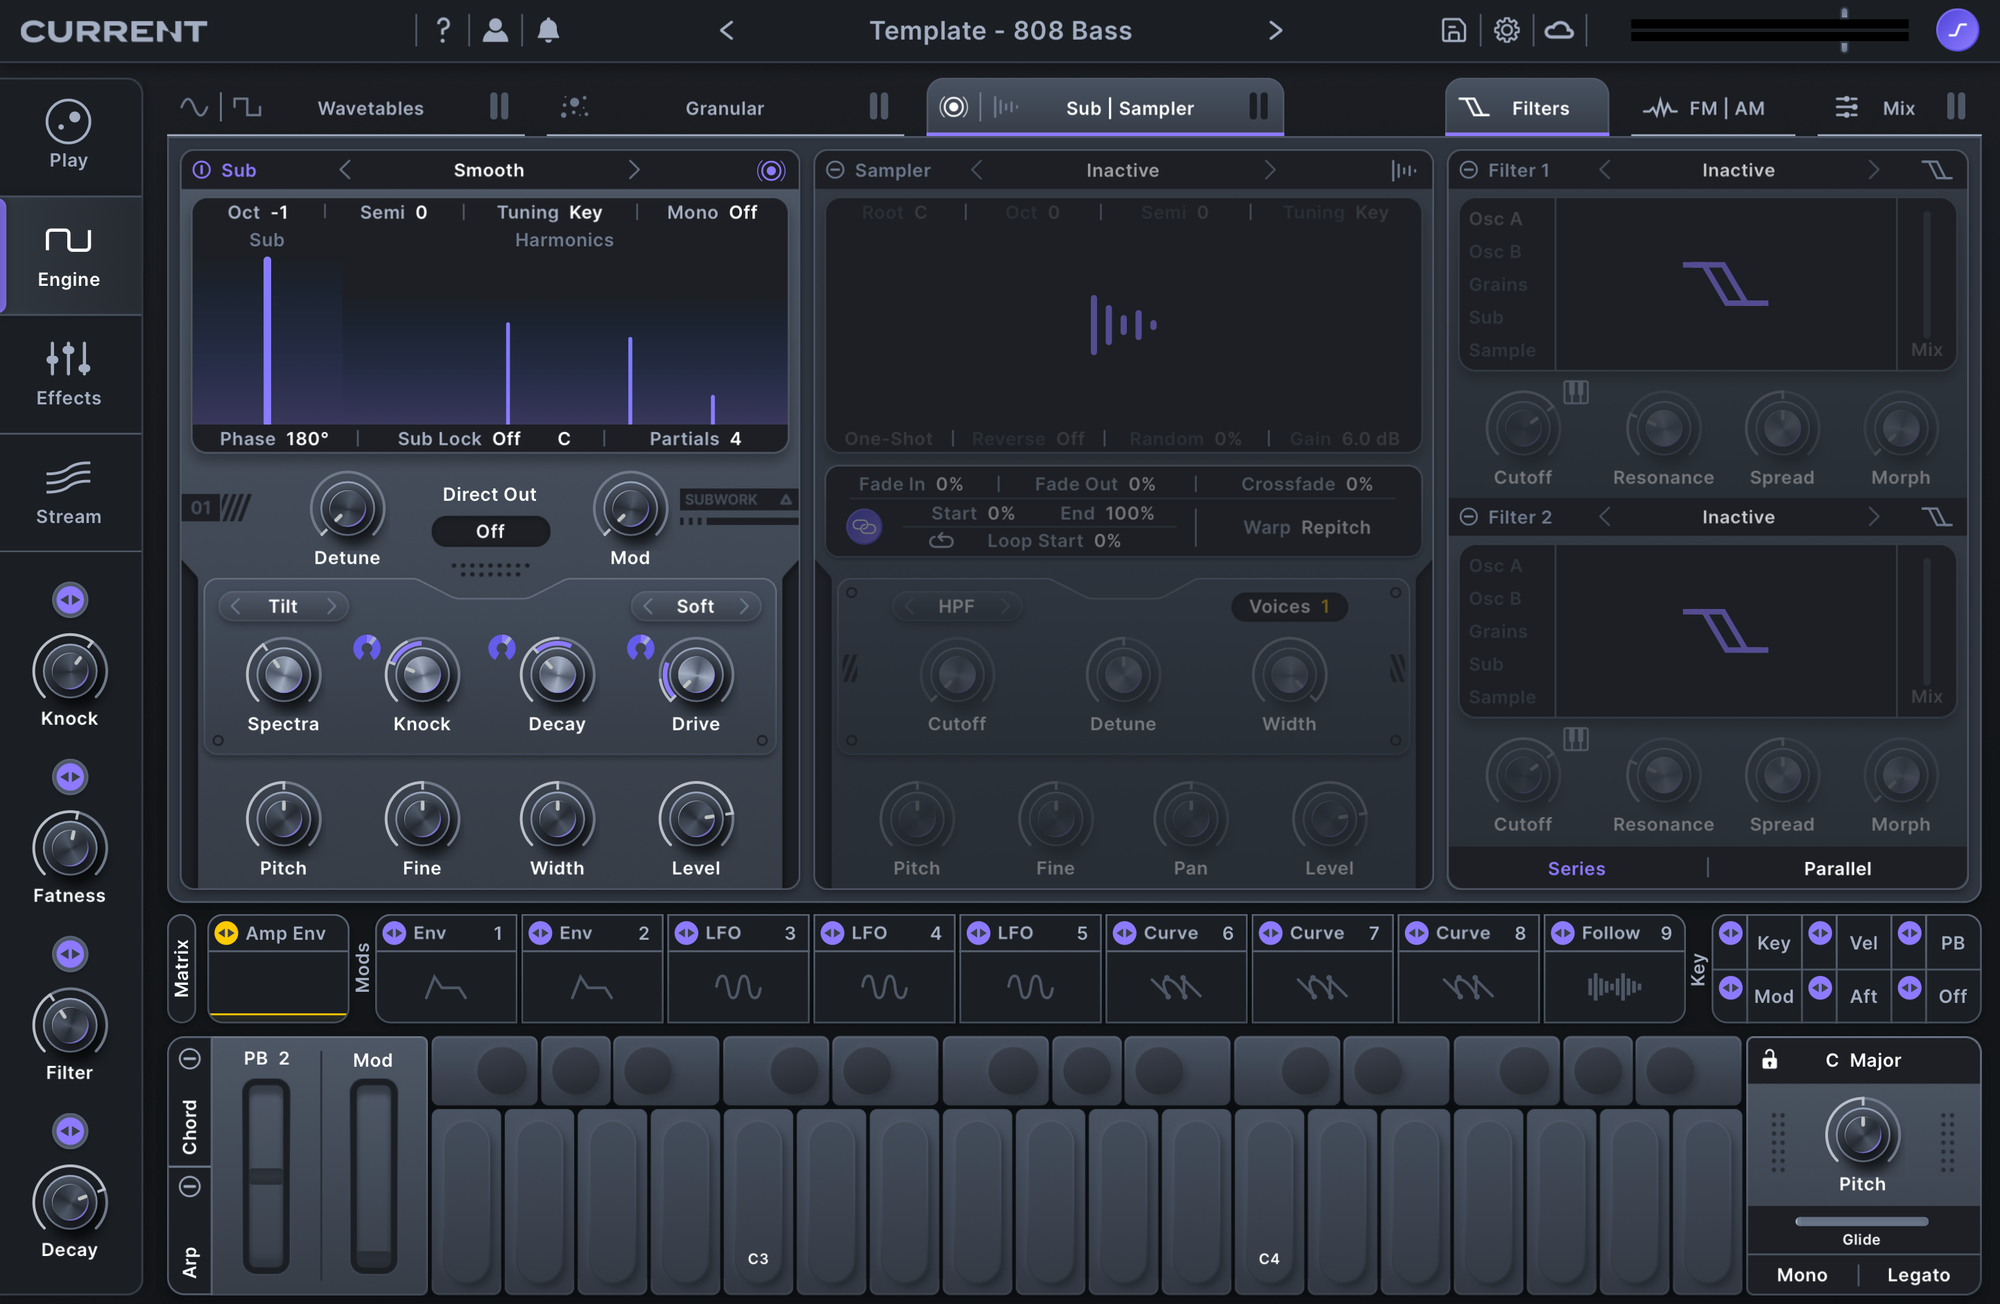Viewport: 2000px width, 1304px height.
Task: Click the cloud icon in header
Action: pos(1559,30)
